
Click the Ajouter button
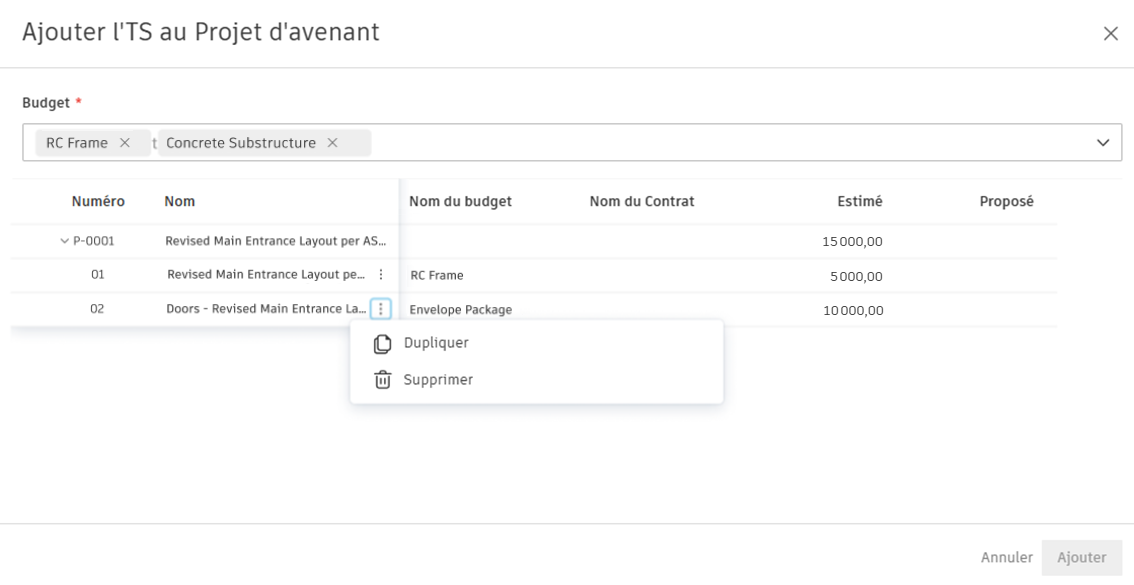pyautogui.click(x=1081, y=557)
